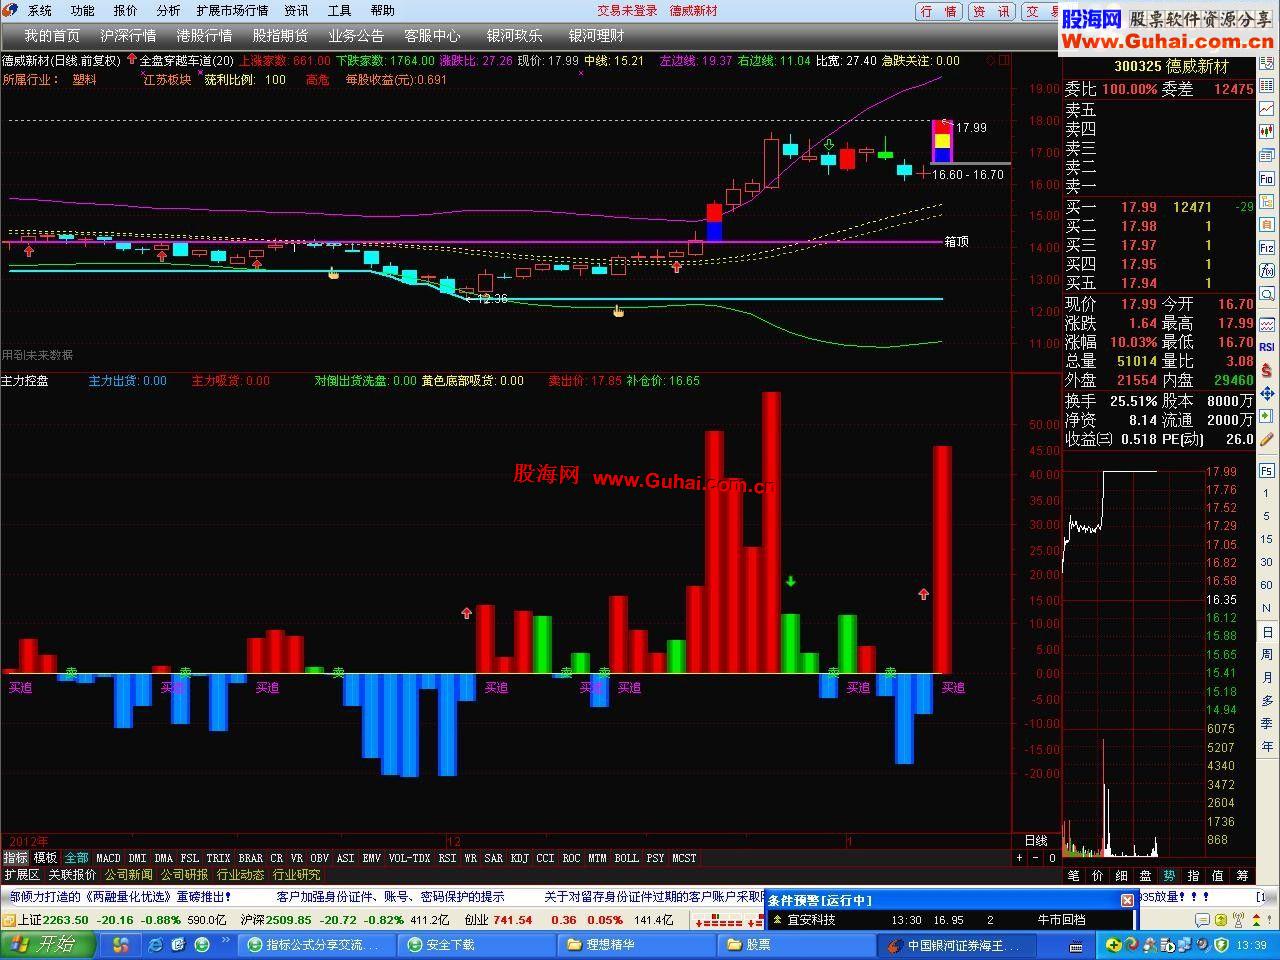Switch to 安全下载 taskbar window
Screen dimensions: 1280x960
pos(476,945)
